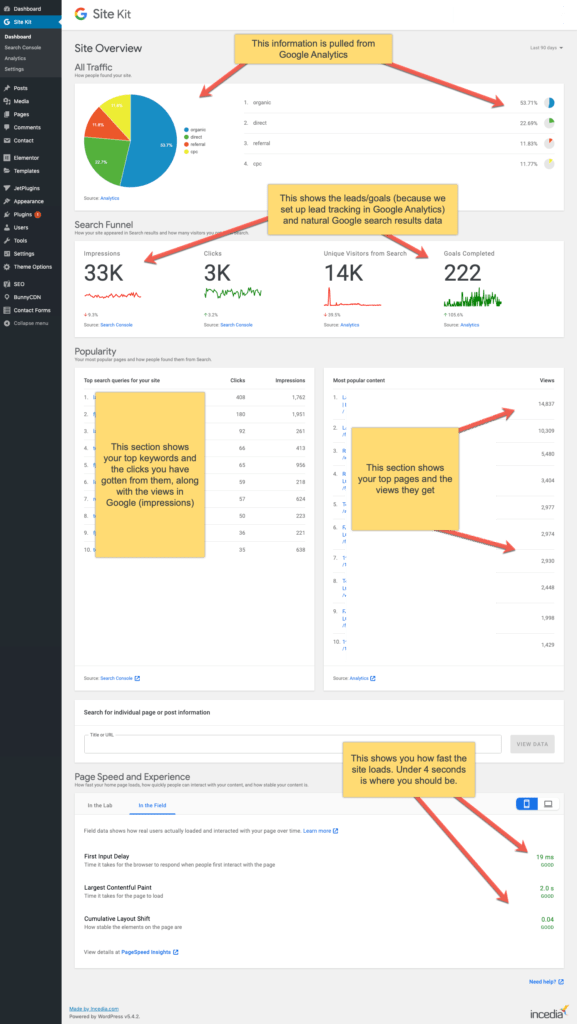Open Elementor icon in sidebar
The height and width of the screenshot is (1024, 577).
(7, 157)
